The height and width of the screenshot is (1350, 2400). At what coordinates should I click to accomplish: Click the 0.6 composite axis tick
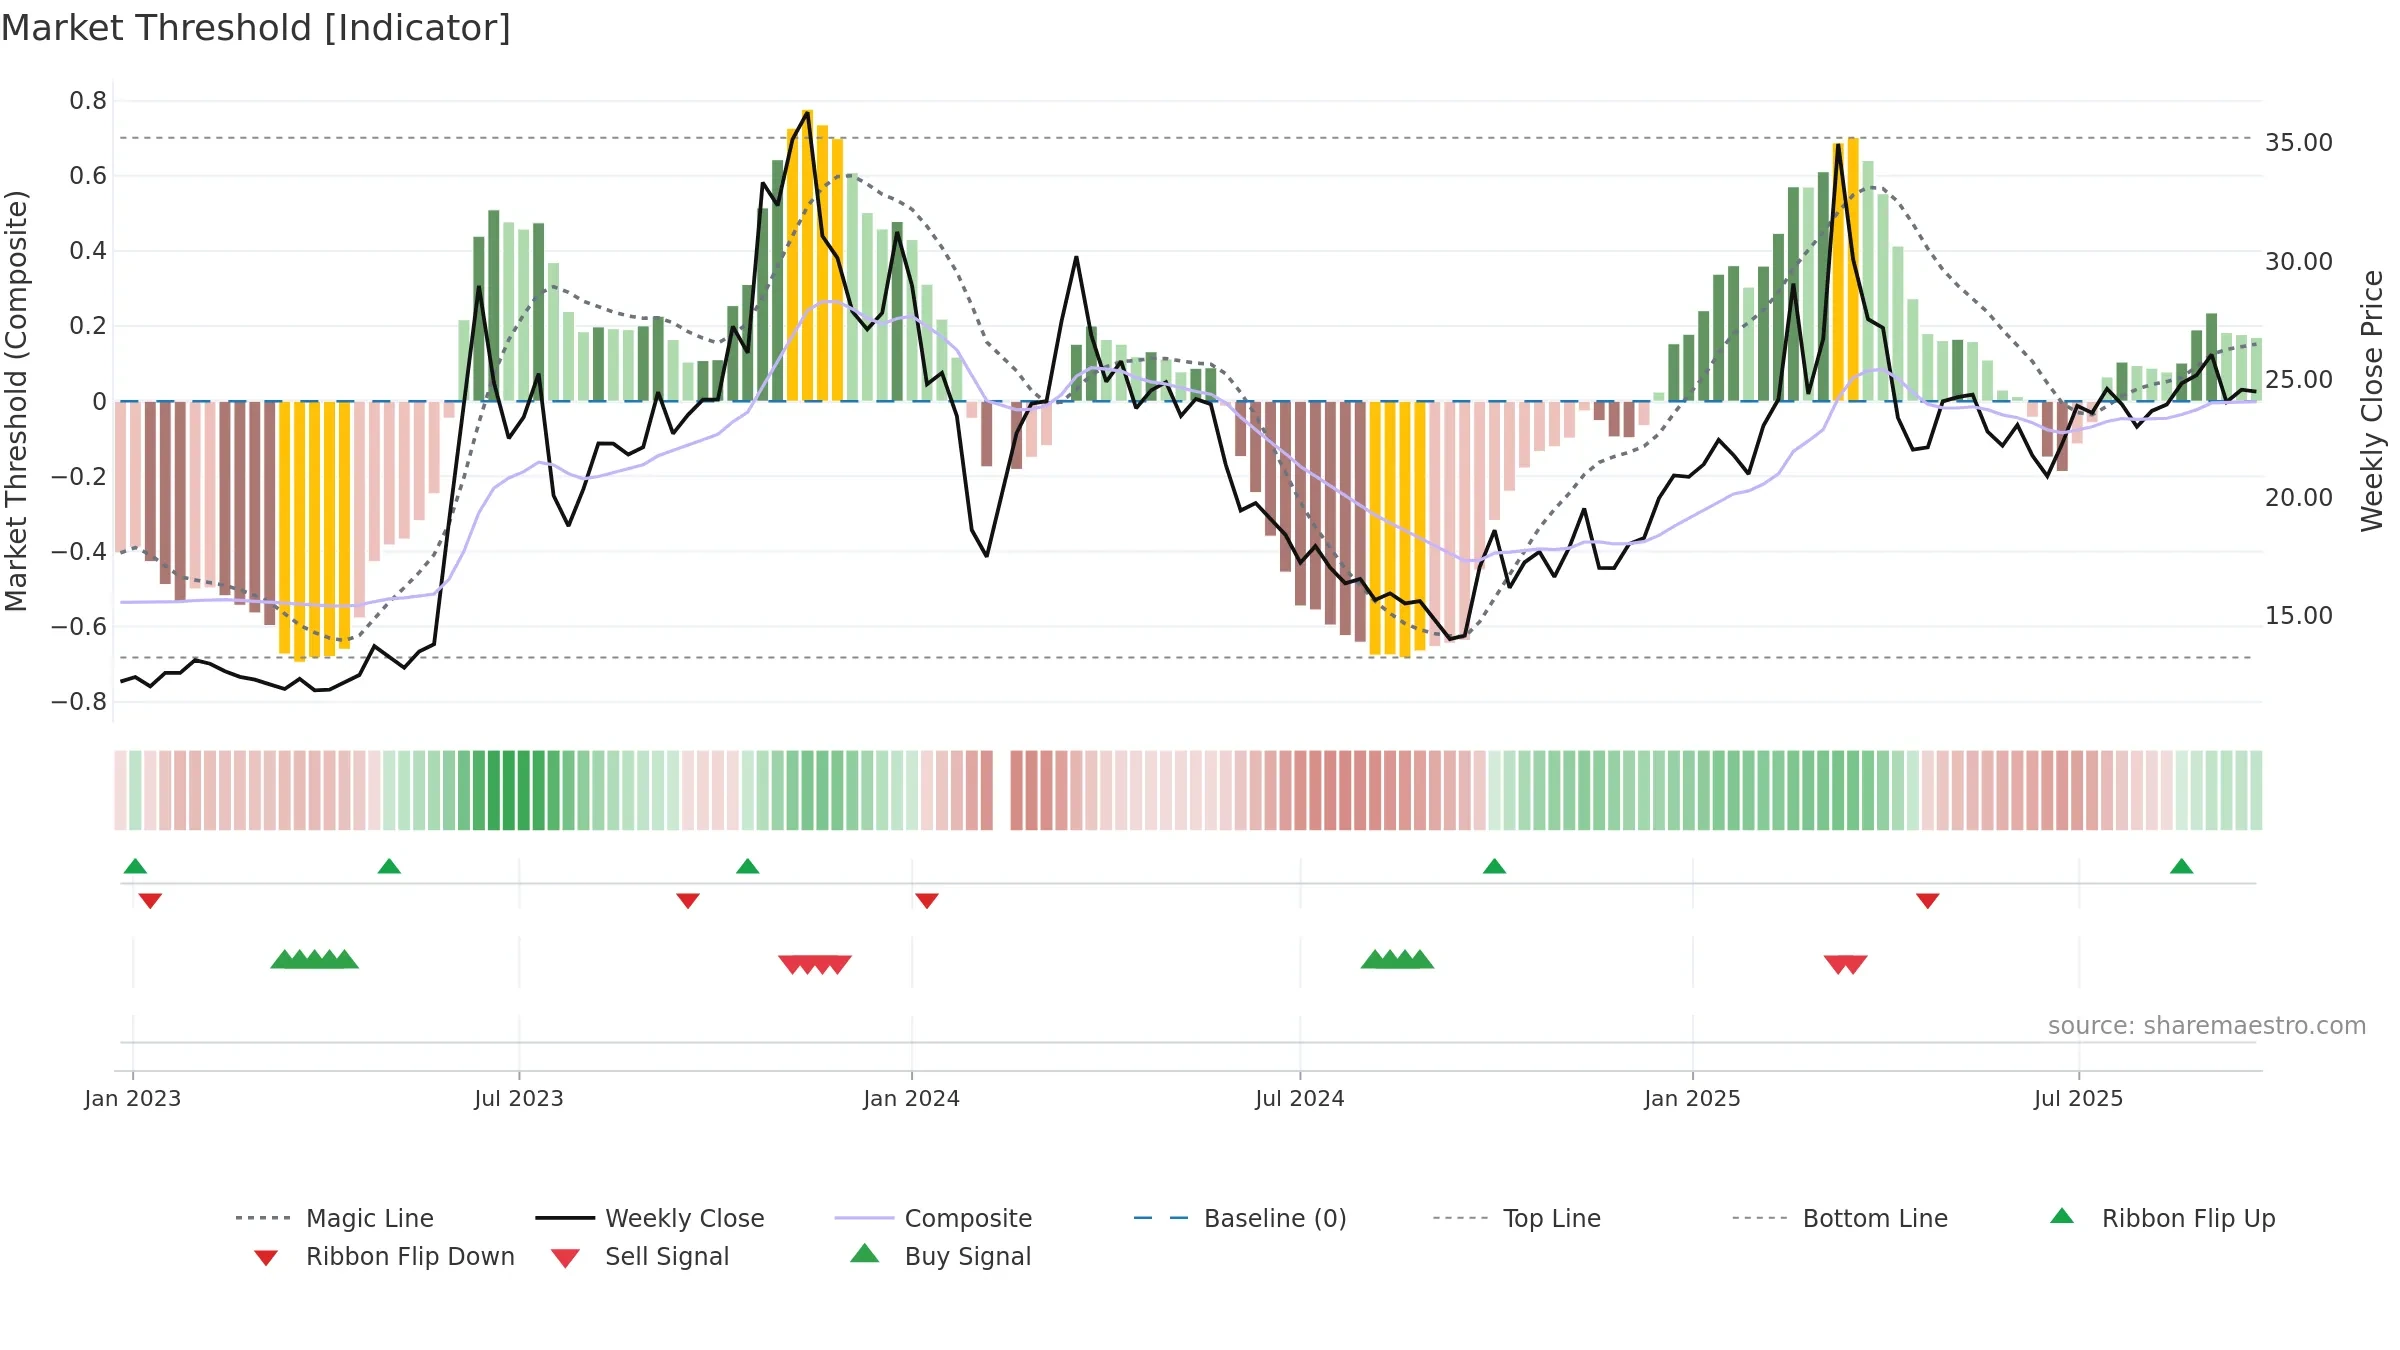click(88, 176)
